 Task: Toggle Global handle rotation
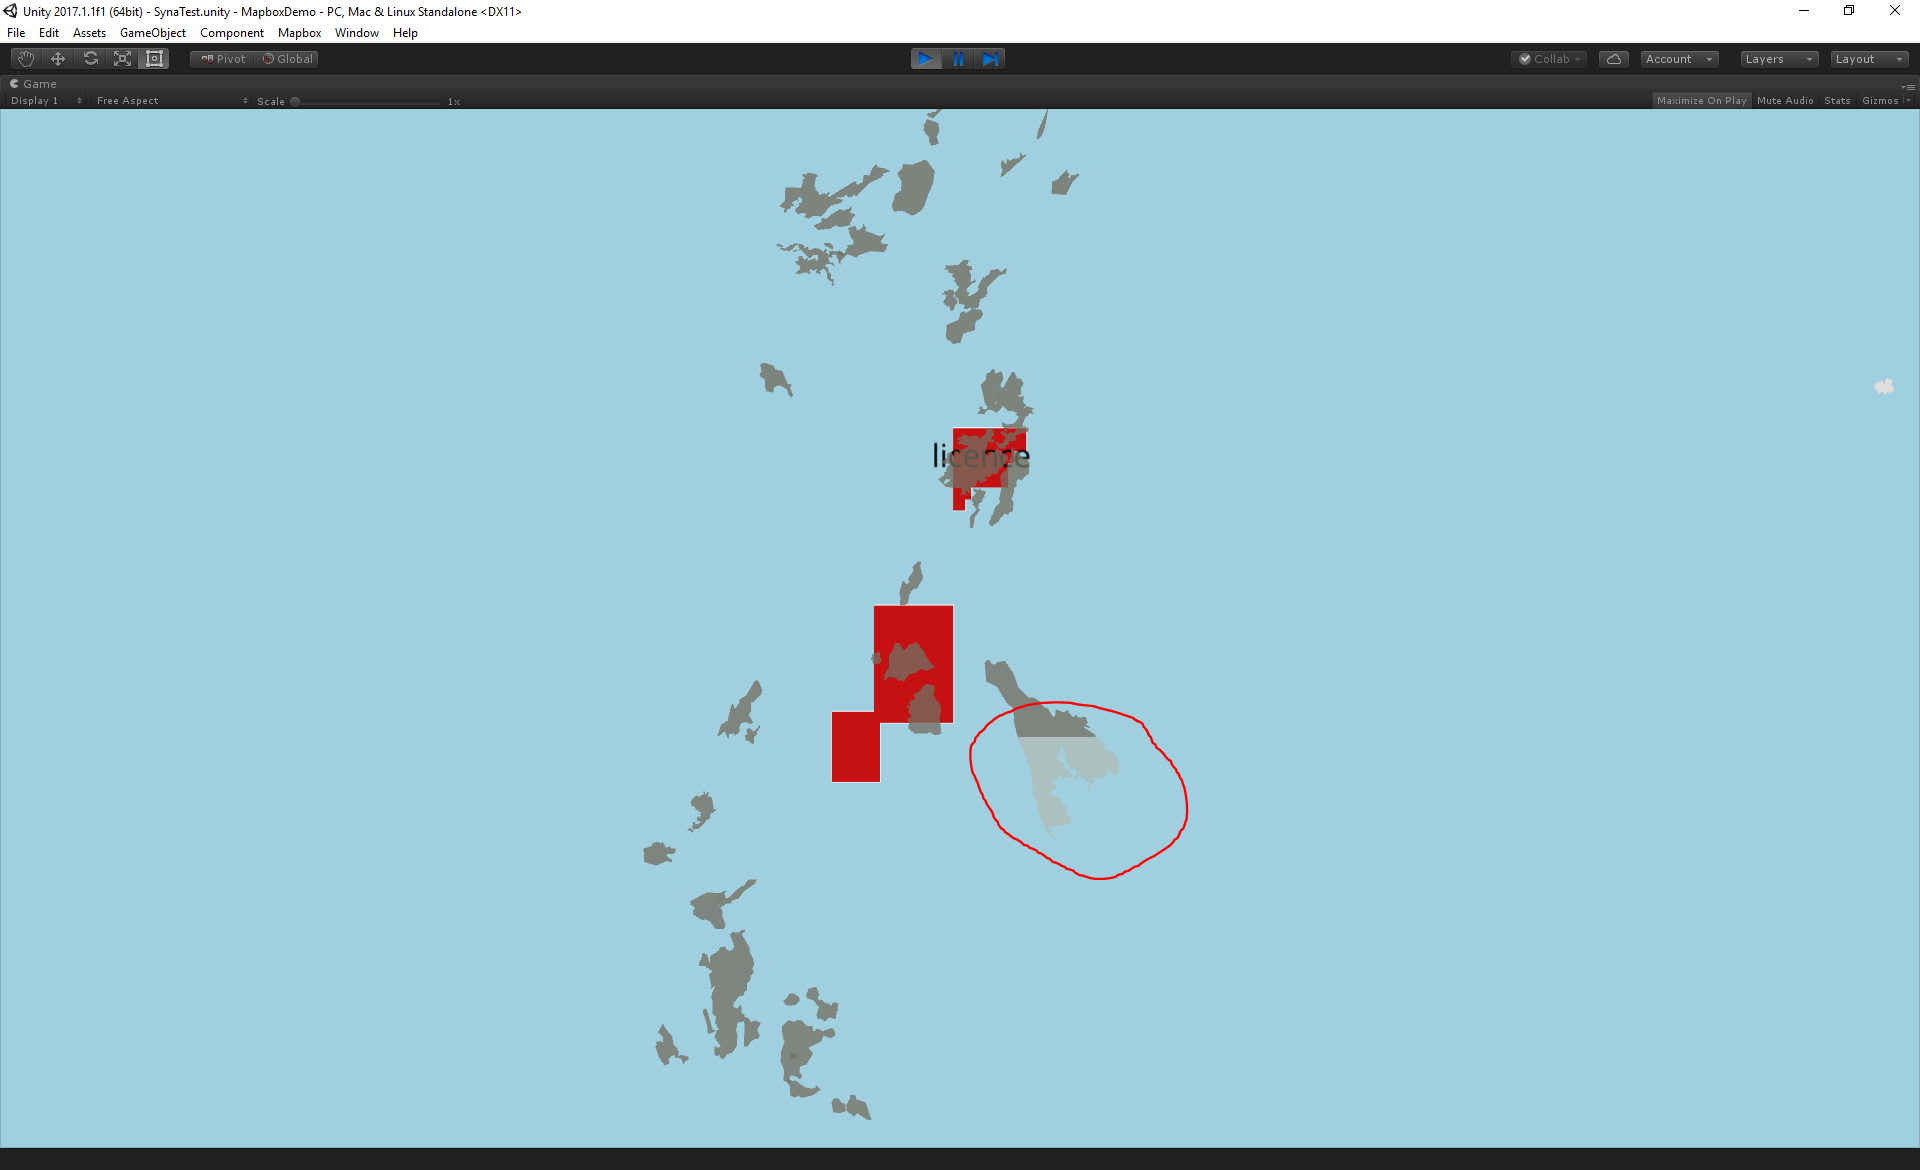pos(288,59)
